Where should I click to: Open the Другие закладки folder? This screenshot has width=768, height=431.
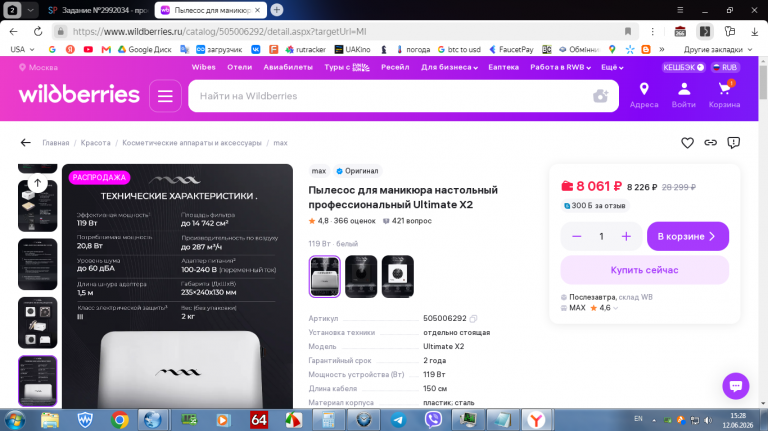coord(718,49)
